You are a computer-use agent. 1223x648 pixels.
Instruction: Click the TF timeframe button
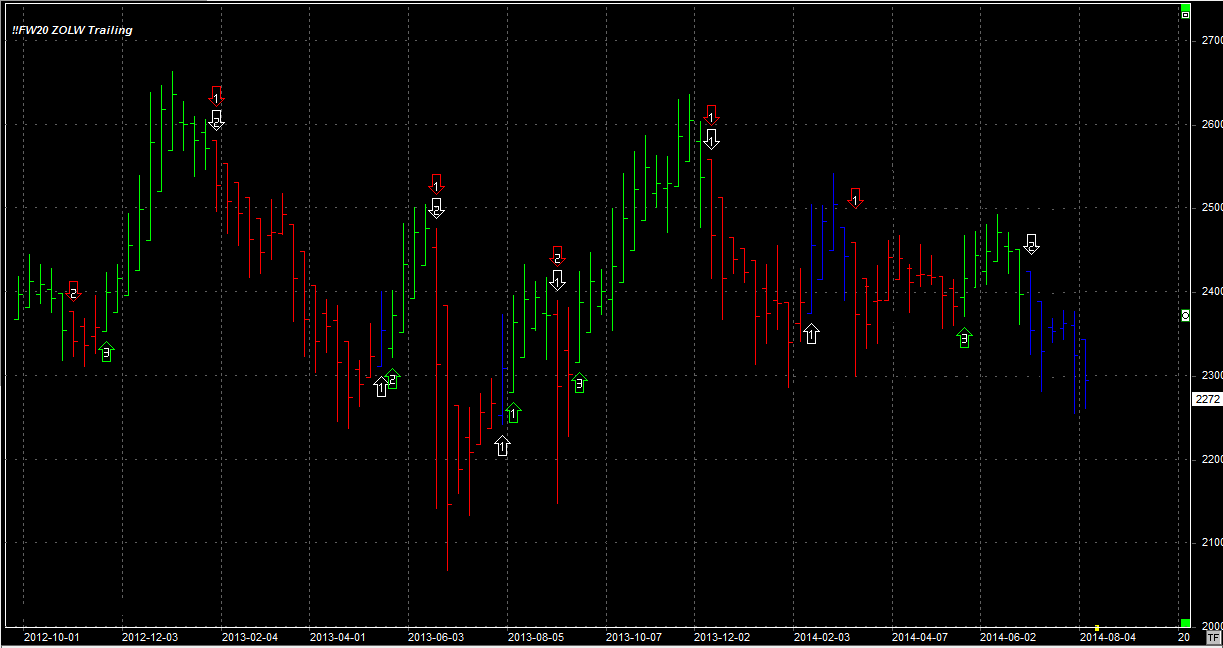tap(1213, 636)
